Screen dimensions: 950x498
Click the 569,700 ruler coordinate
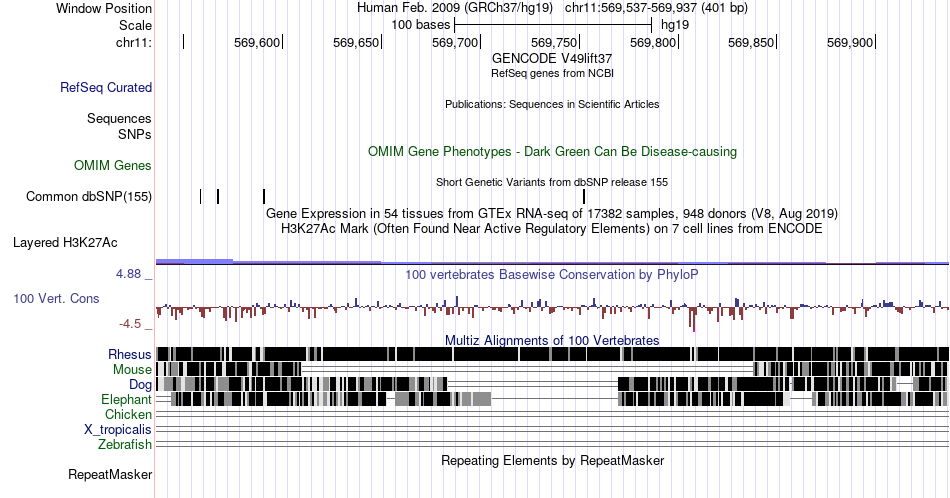[455, 42]
